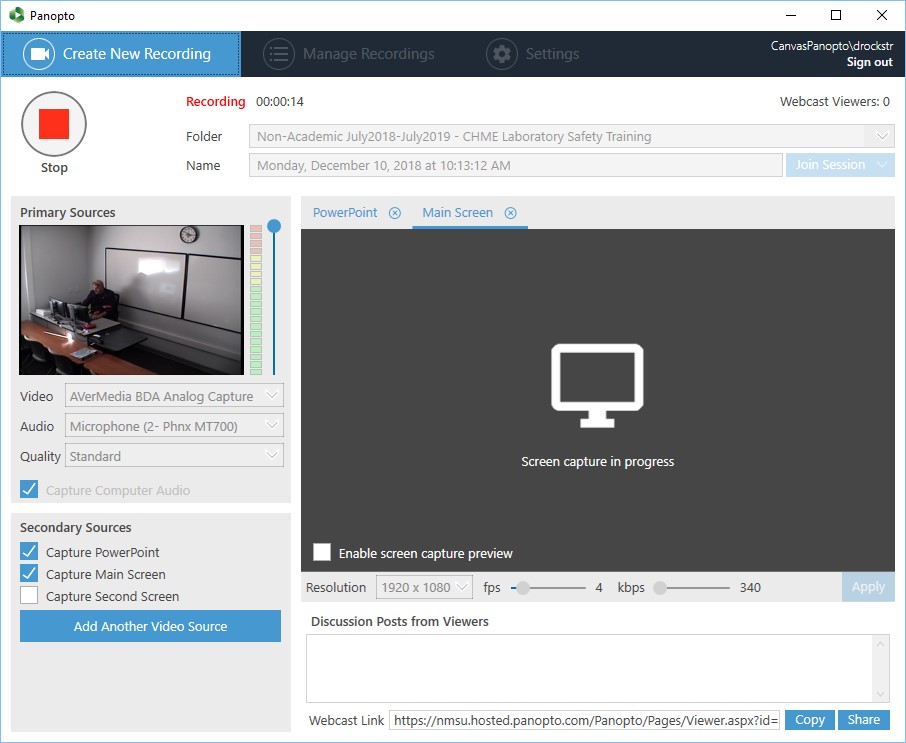Open the Join Session dropdown arrow
Viewport: 906px width, 743px height.
(x=882, y=165)
